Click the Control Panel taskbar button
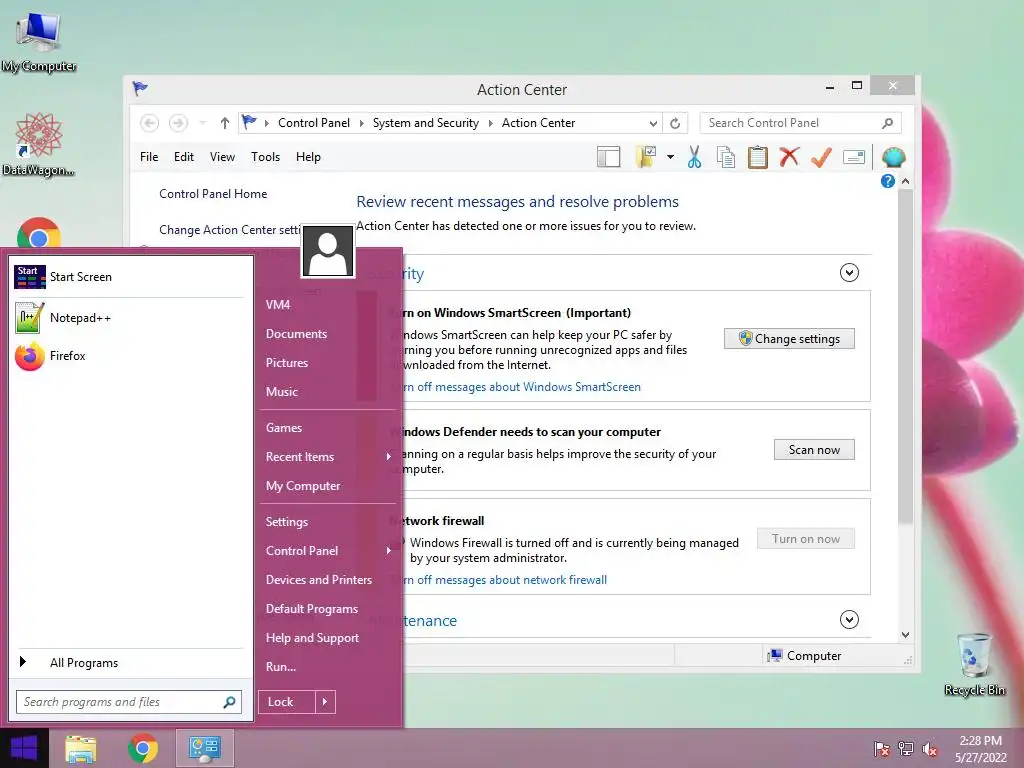The height and width of the screenshot is (768, 1024). (205, 748)
